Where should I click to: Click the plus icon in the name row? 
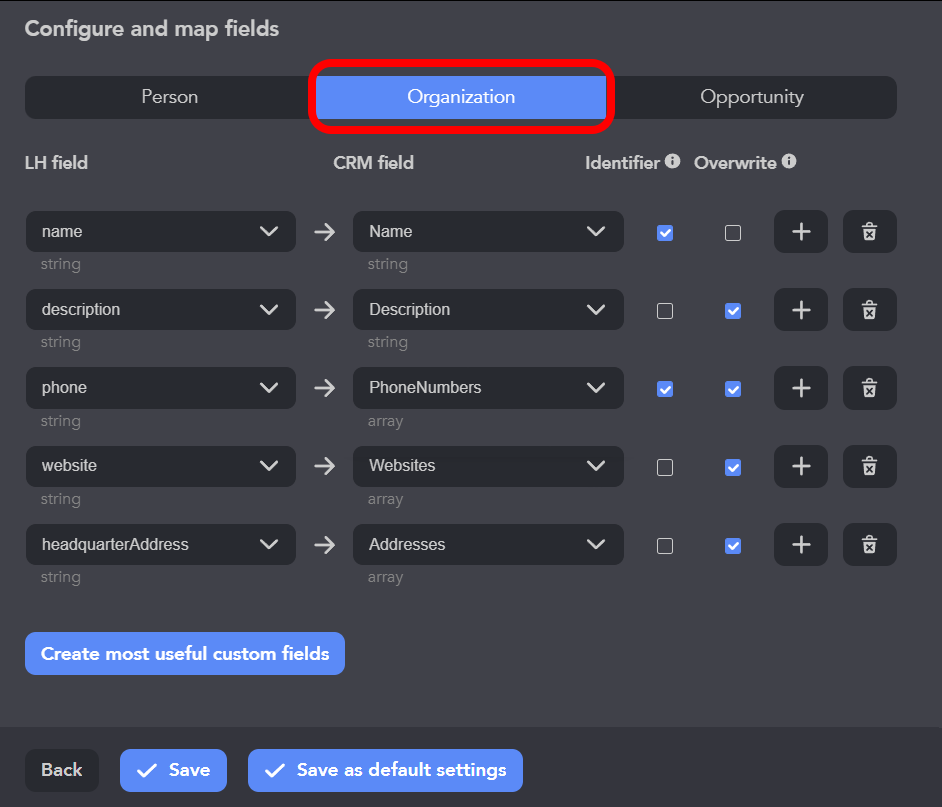coord(800,232)
